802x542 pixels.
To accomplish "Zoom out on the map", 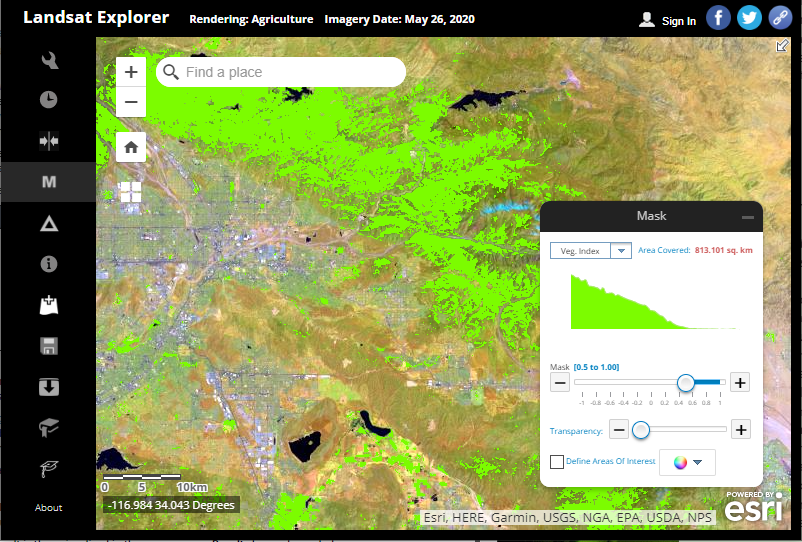I will pos(131,102).
